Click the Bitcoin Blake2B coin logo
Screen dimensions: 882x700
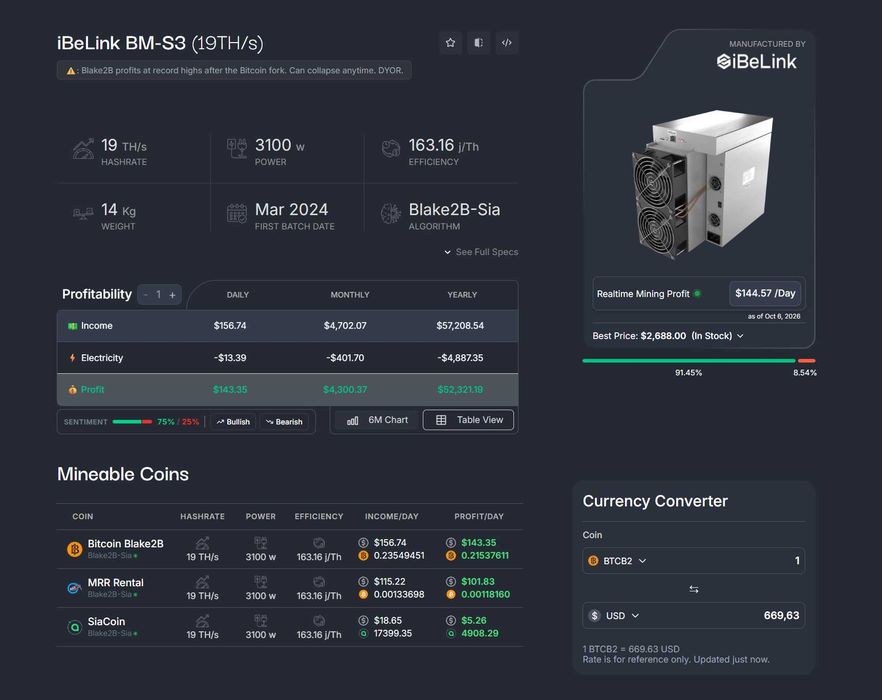tap(74, 549)
